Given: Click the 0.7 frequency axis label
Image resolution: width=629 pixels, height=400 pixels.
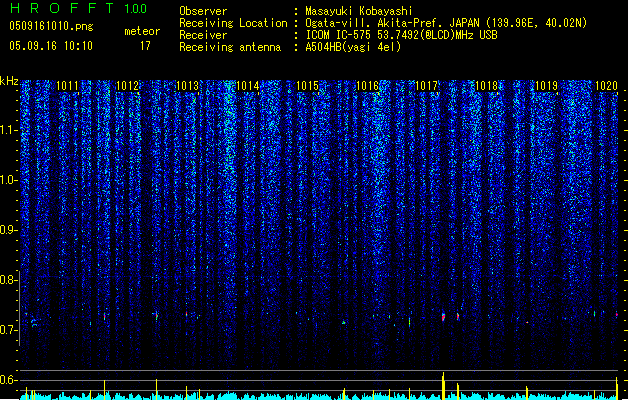Looking at the screenshot, I should [8, 330].
